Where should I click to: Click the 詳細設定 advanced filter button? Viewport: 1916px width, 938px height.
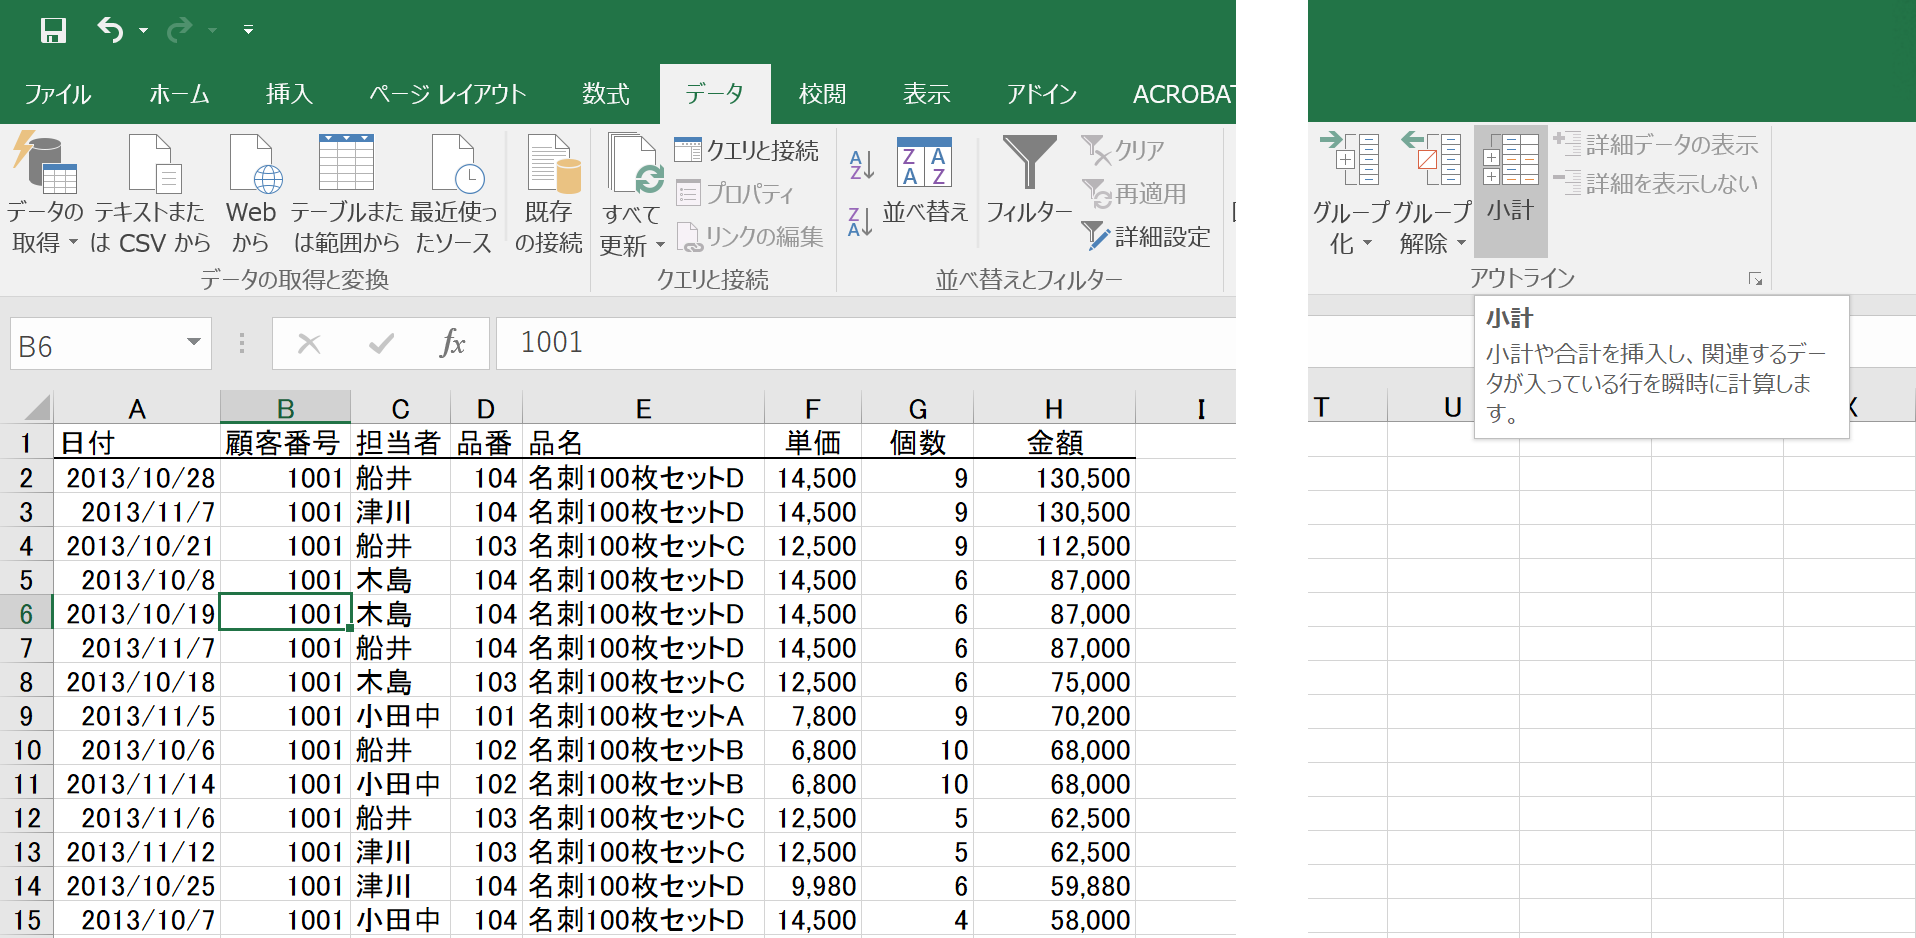1147,237
